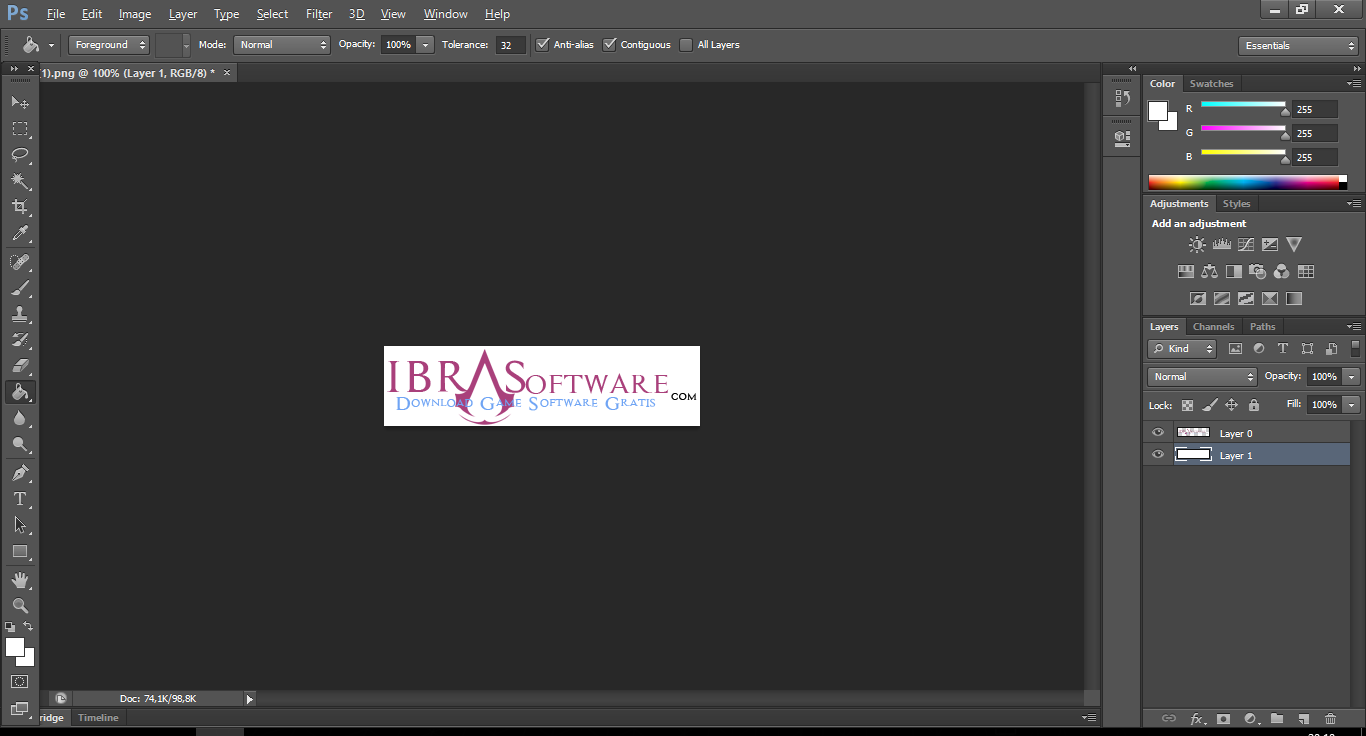Expand the Foreground fill source dropdown
Viewport: 1366px width, 736px height.
click(109, 45)
